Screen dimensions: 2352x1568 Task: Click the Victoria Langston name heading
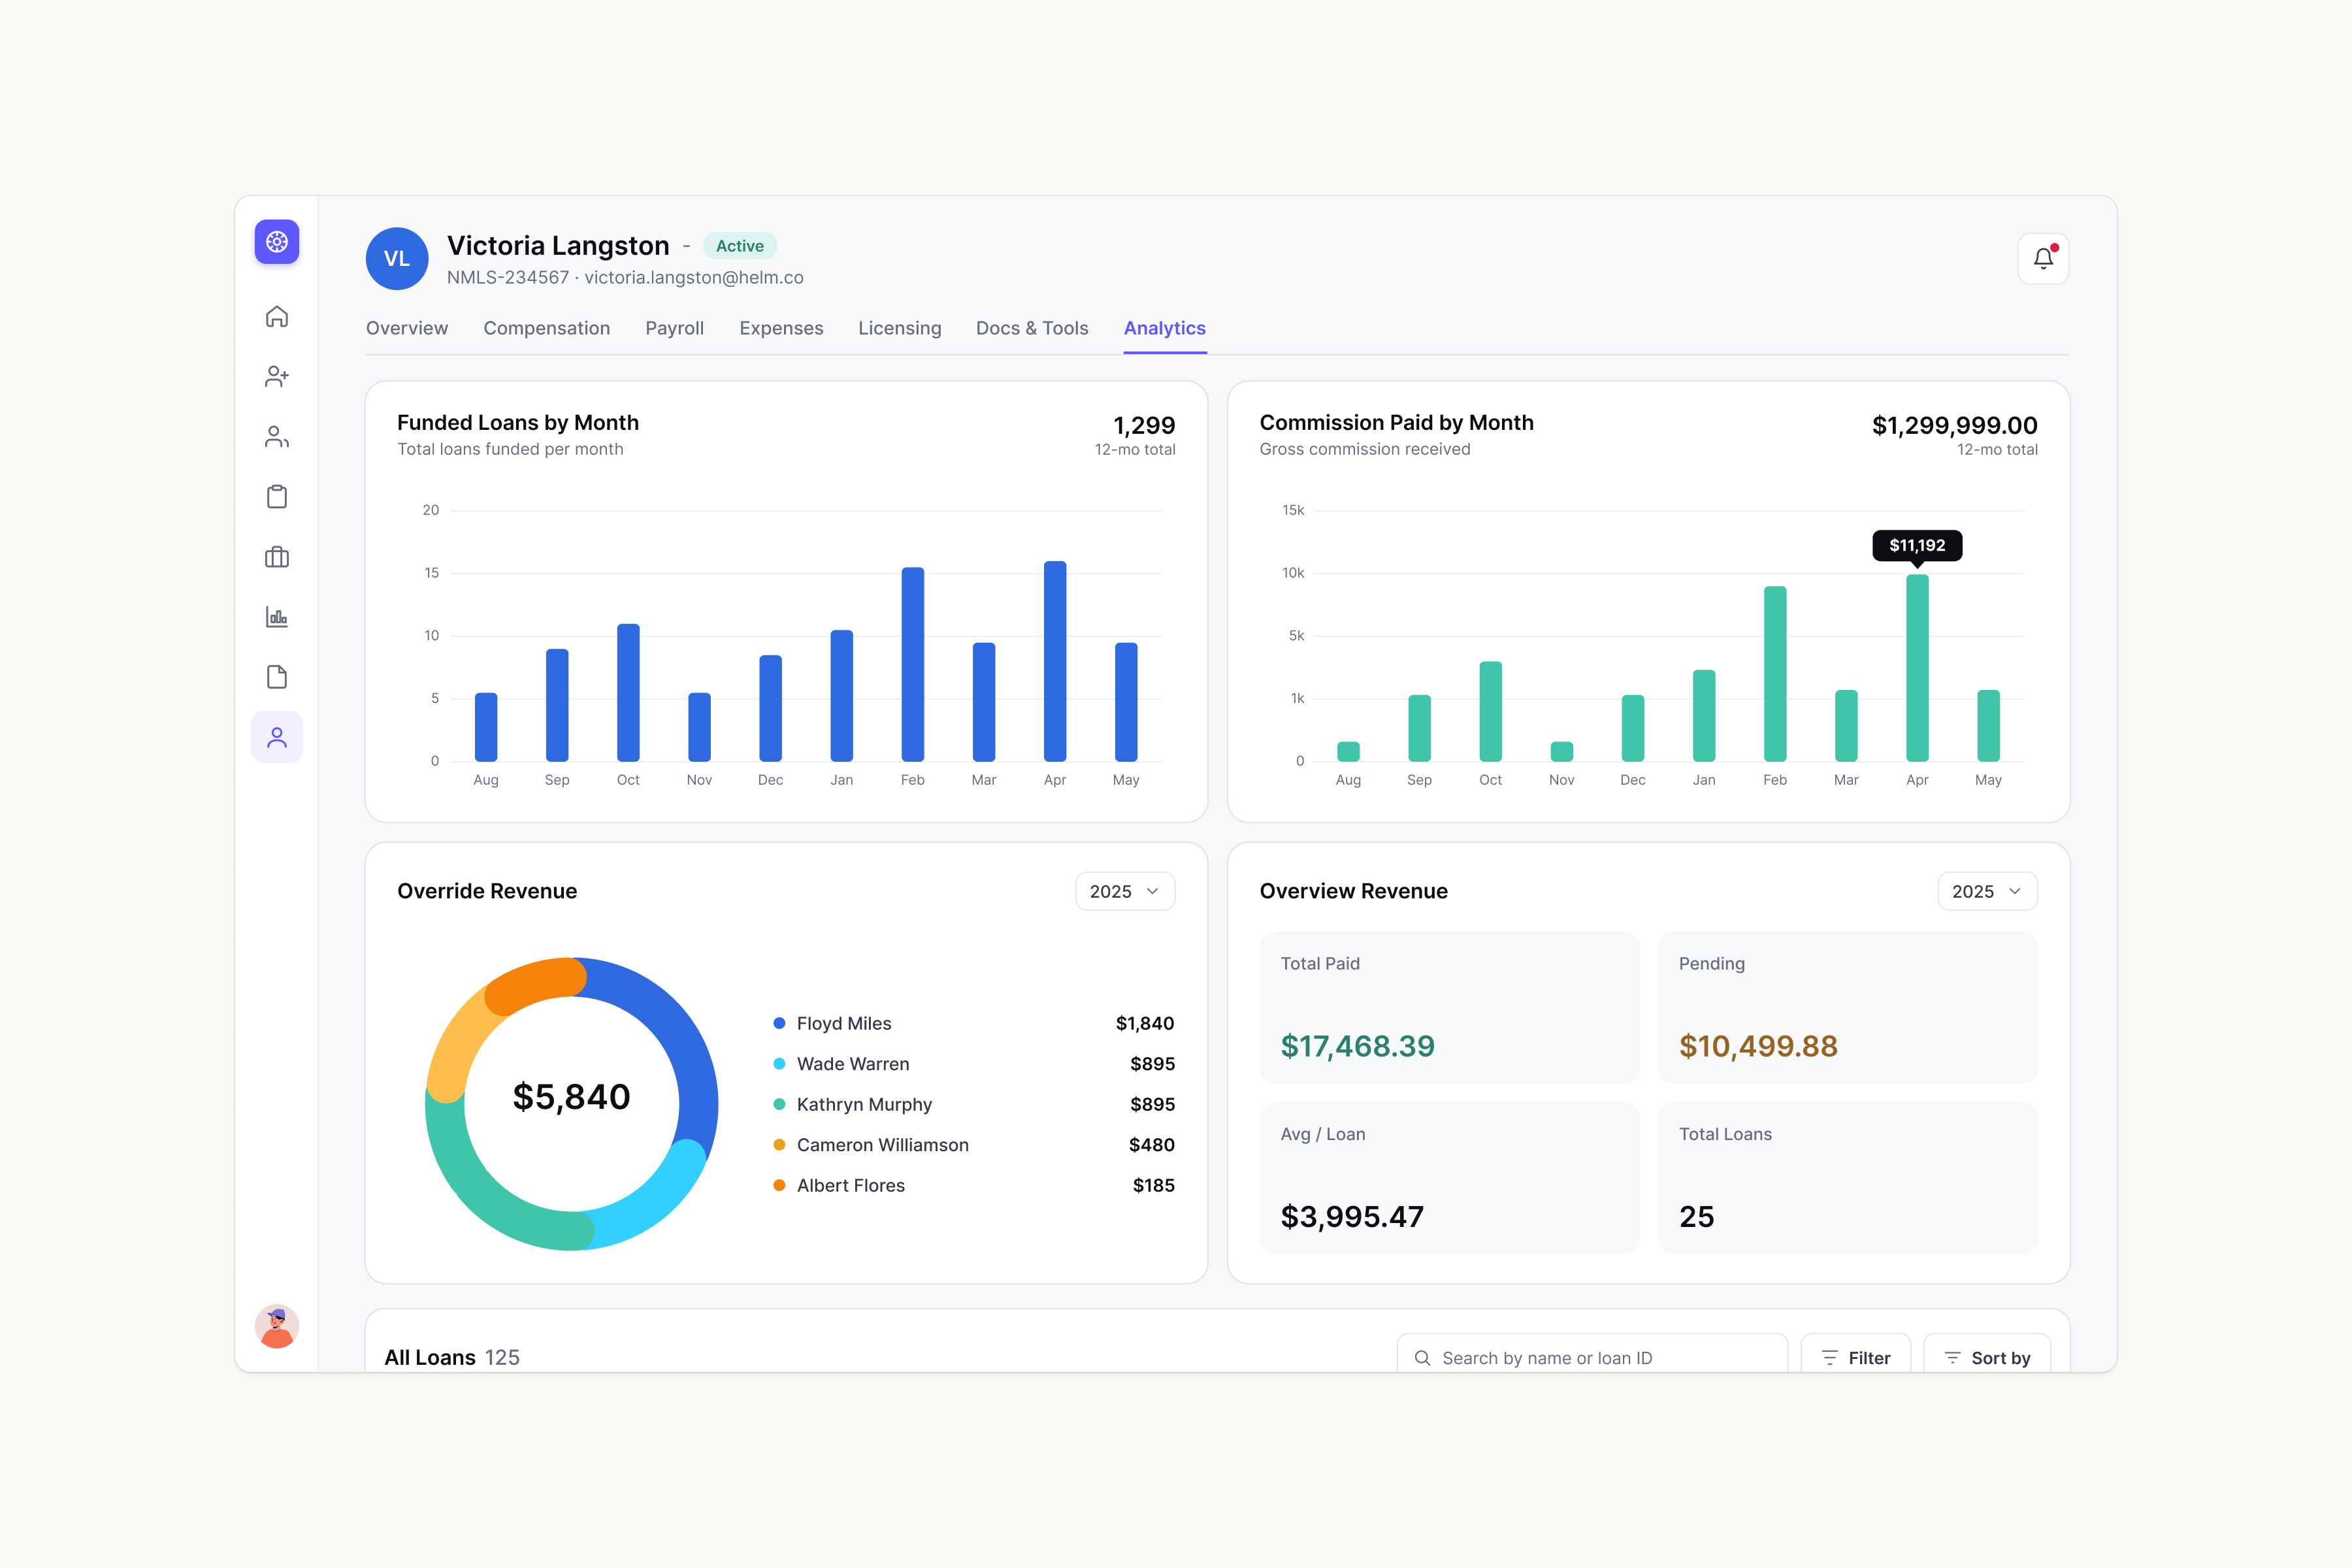[558, 245]
